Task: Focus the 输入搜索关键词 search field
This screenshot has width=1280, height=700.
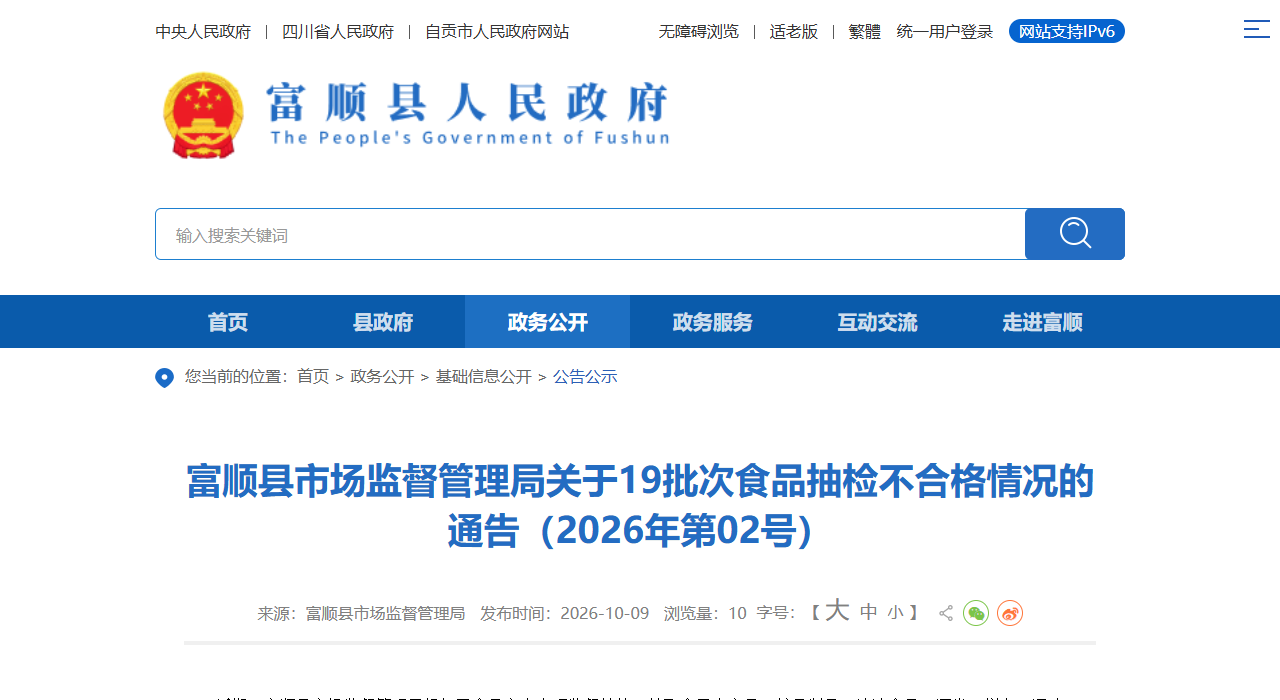Action: [590, 234]
